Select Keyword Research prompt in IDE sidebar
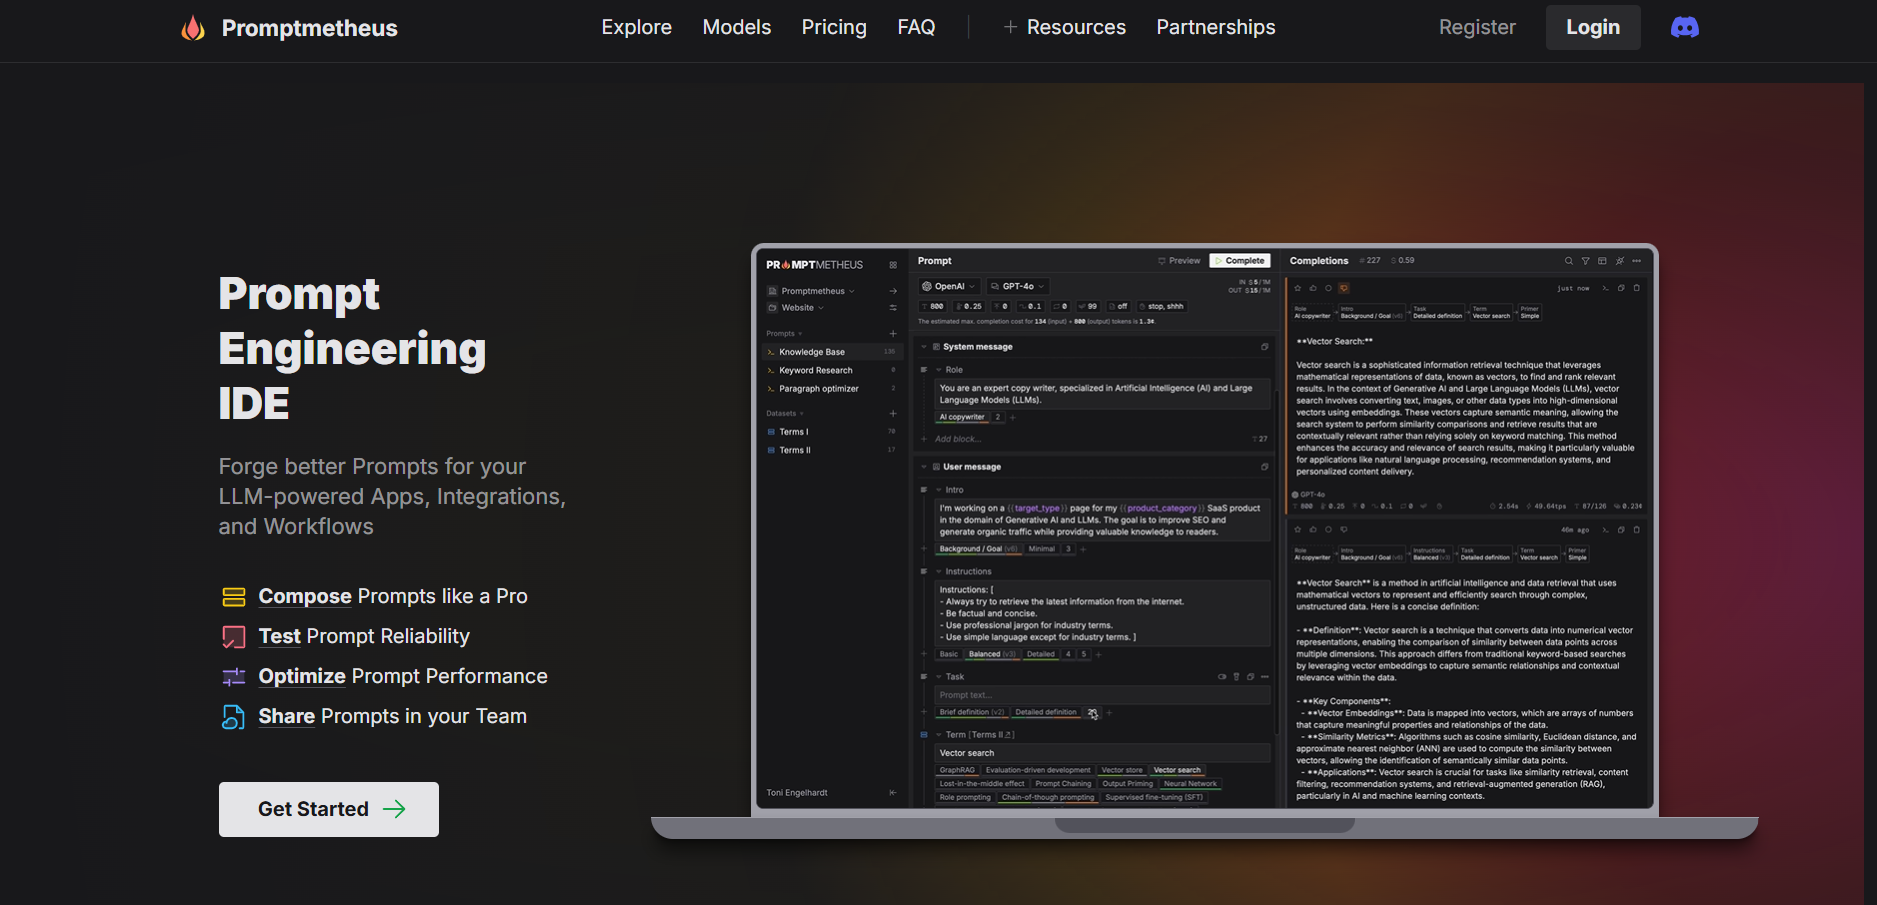 pyautogui.click(x=832, y=370)
